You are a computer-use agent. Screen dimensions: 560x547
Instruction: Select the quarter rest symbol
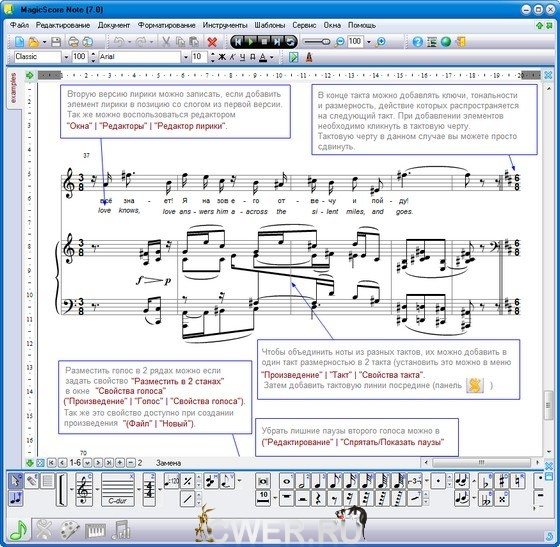click(x=319, y=498)
